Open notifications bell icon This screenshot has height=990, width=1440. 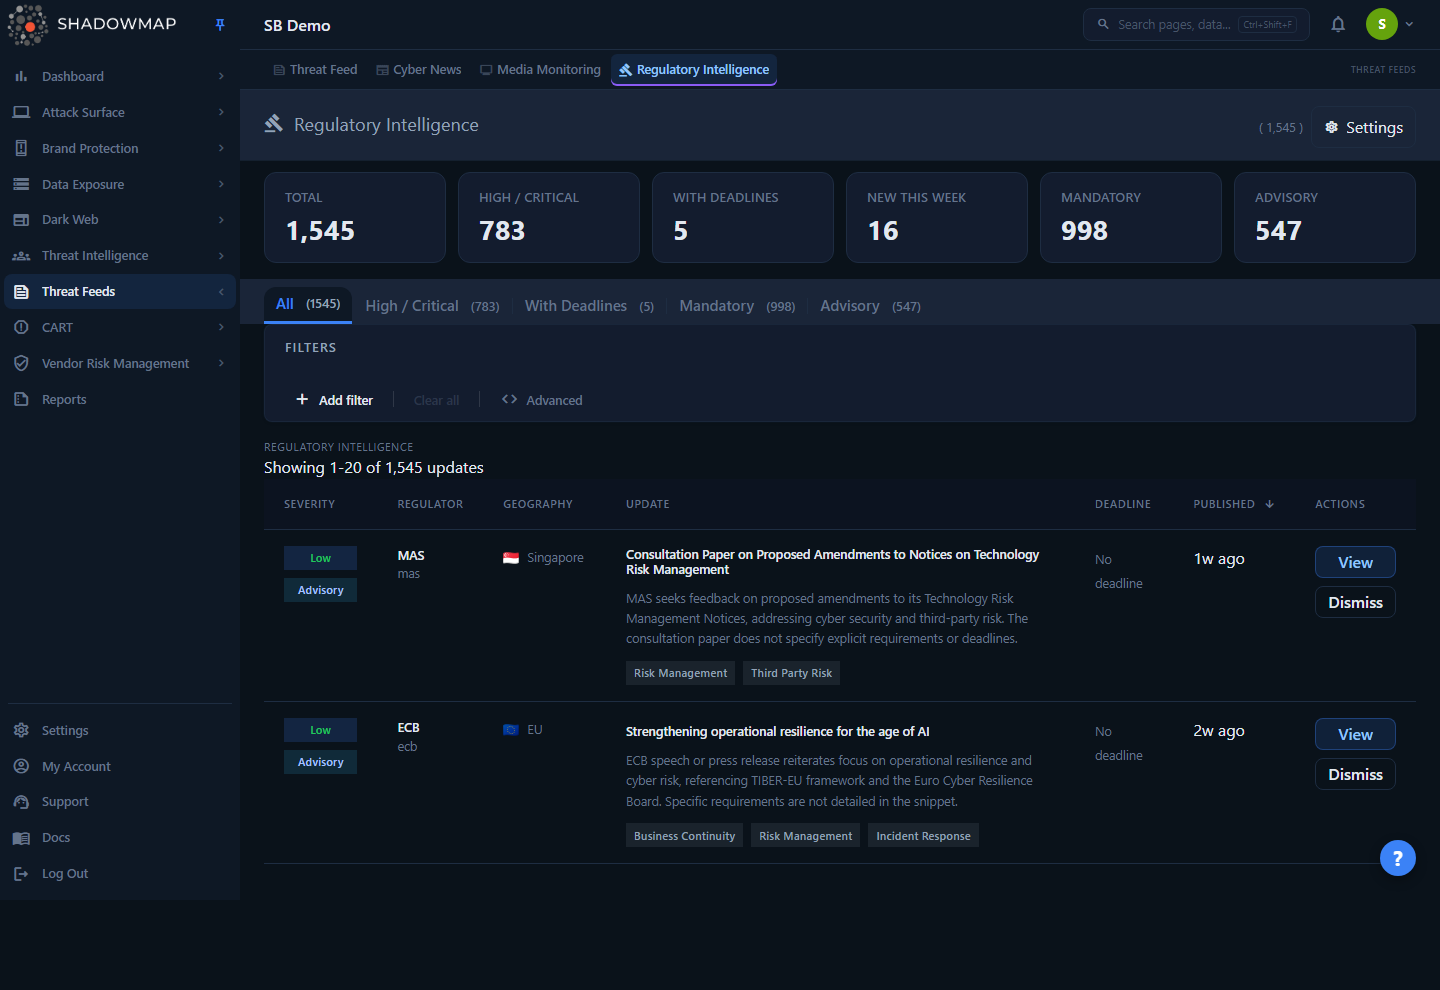pyautogui.click(x=1338, y=25)
